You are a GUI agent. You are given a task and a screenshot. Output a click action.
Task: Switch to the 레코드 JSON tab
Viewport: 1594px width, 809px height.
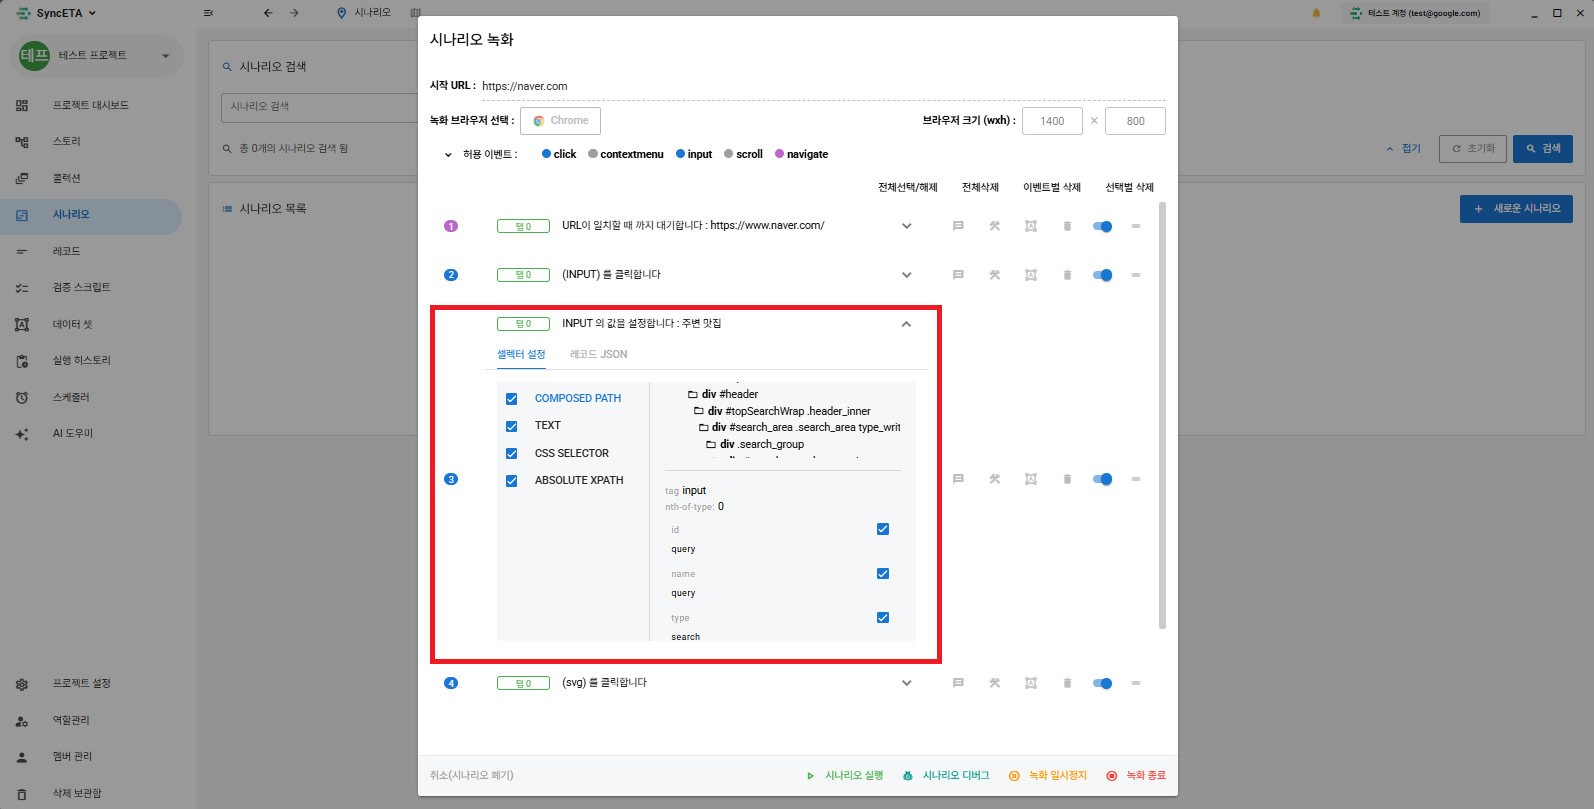click(599, 354)
